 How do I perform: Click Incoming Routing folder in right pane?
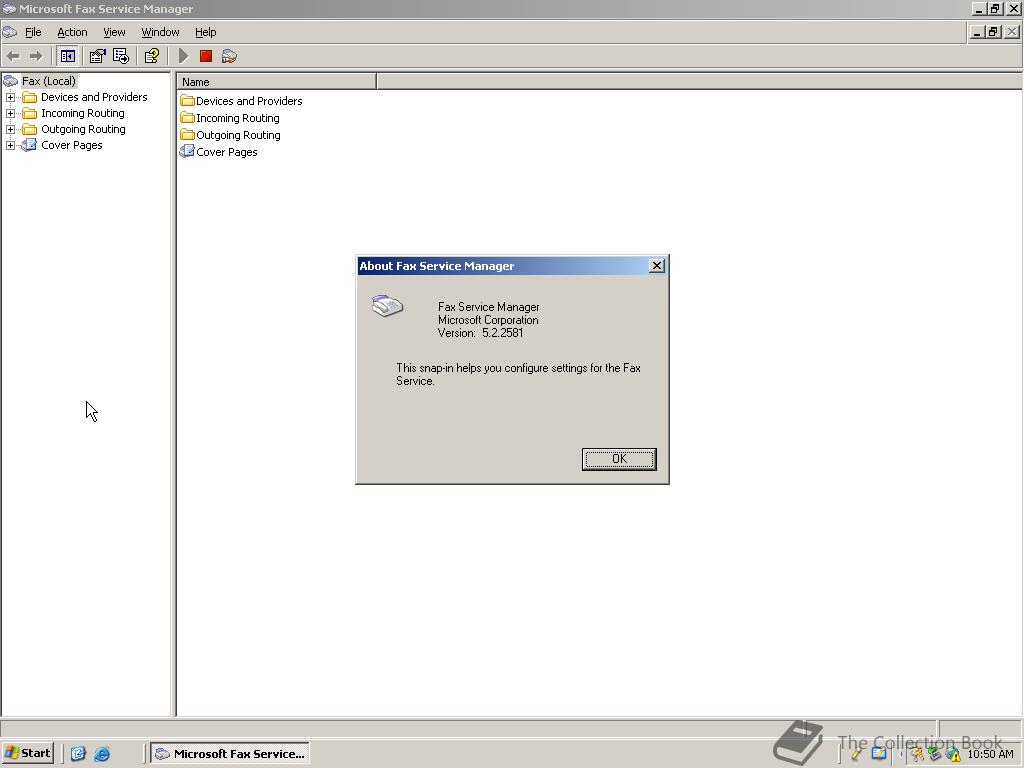click(x=230, y=118)
